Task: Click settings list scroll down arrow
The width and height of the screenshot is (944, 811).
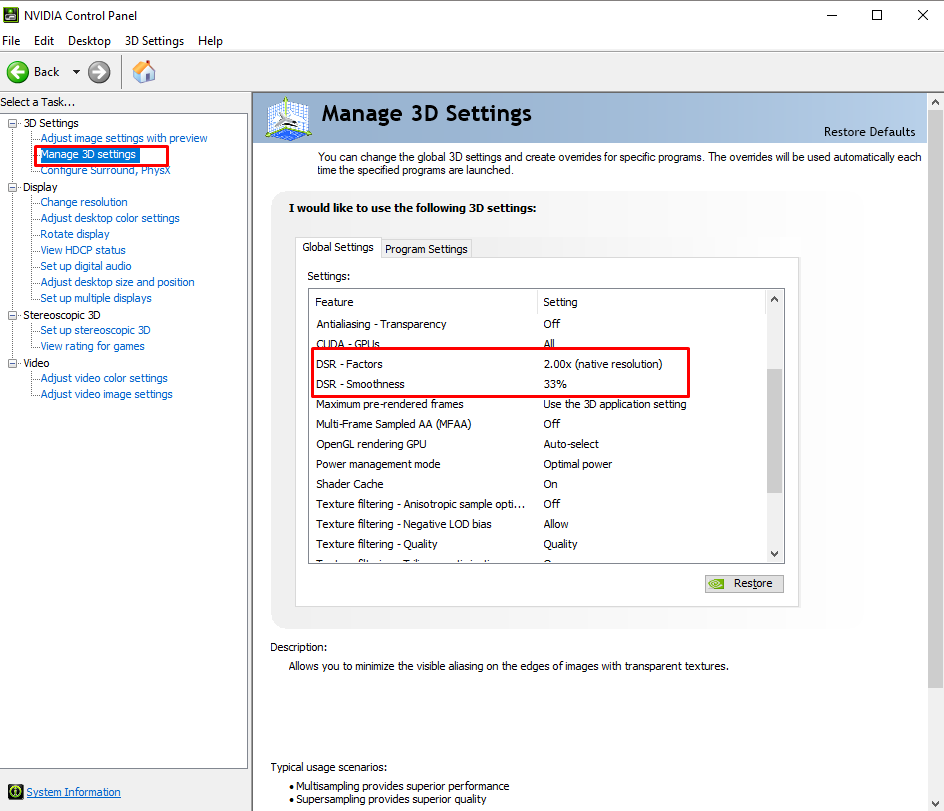Action: tap(774, 553)
